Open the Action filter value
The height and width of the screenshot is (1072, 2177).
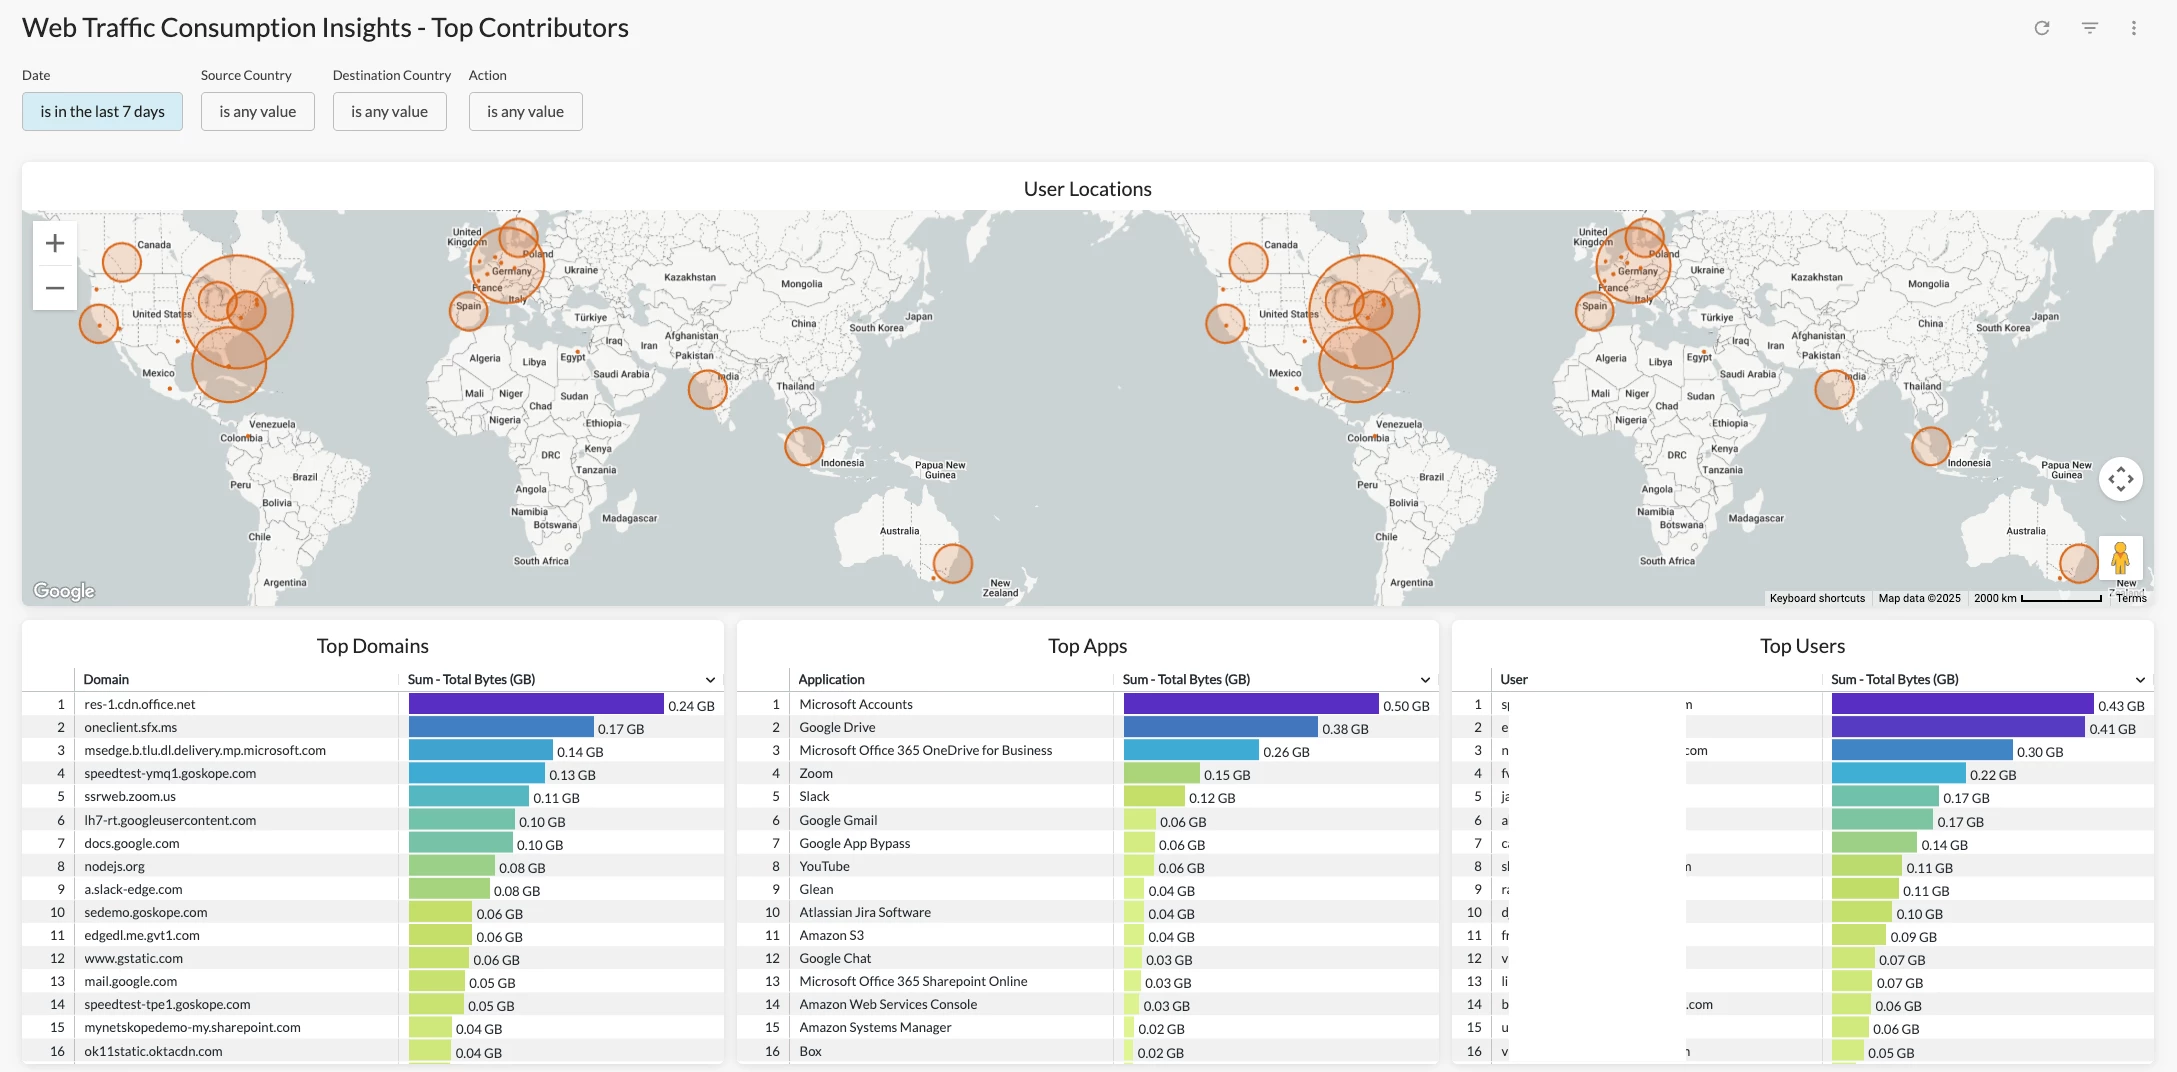tap(526, 112)
